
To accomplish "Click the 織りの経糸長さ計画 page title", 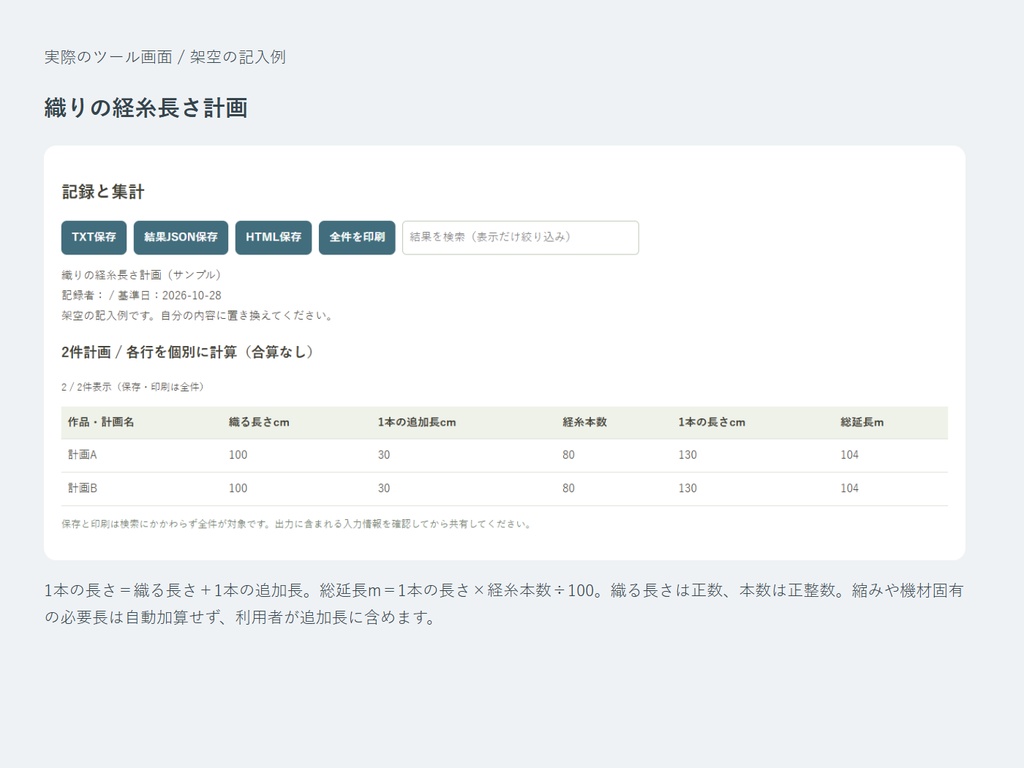I will [146, 108].
